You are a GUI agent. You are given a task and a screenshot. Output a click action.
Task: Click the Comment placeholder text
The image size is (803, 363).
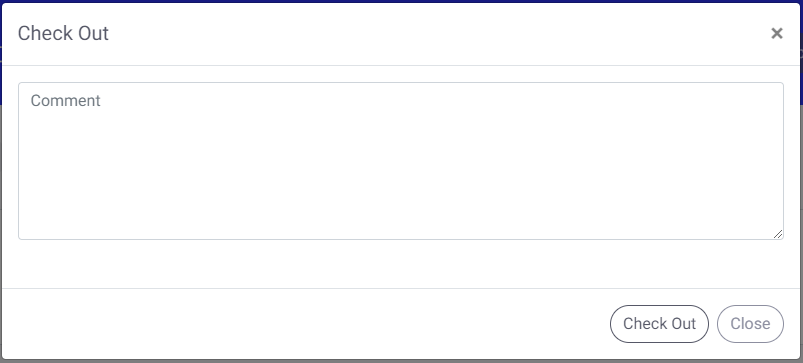pyautogui.click(x=66, y=100)
